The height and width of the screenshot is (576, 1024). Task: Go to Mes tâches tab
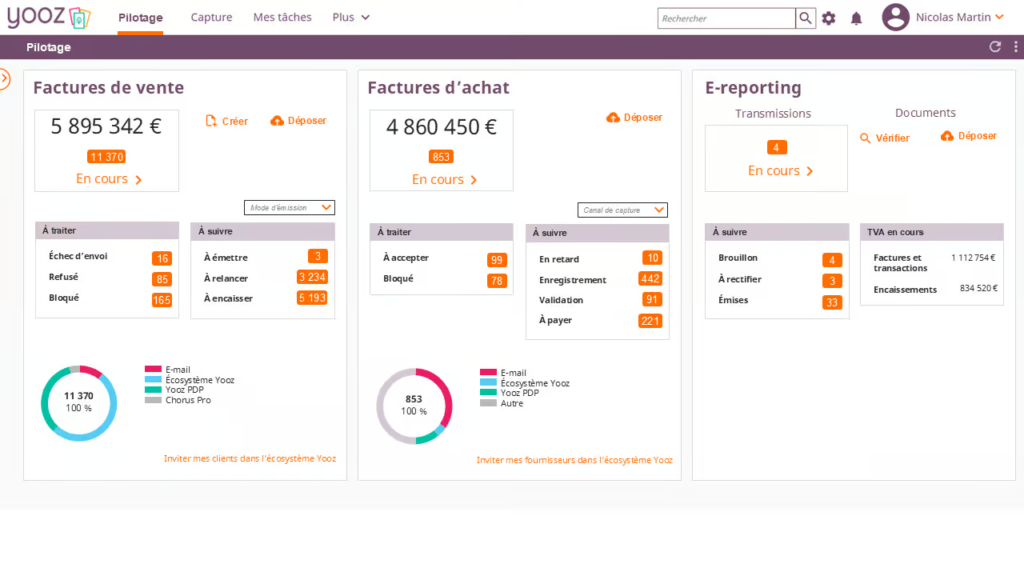282,17
